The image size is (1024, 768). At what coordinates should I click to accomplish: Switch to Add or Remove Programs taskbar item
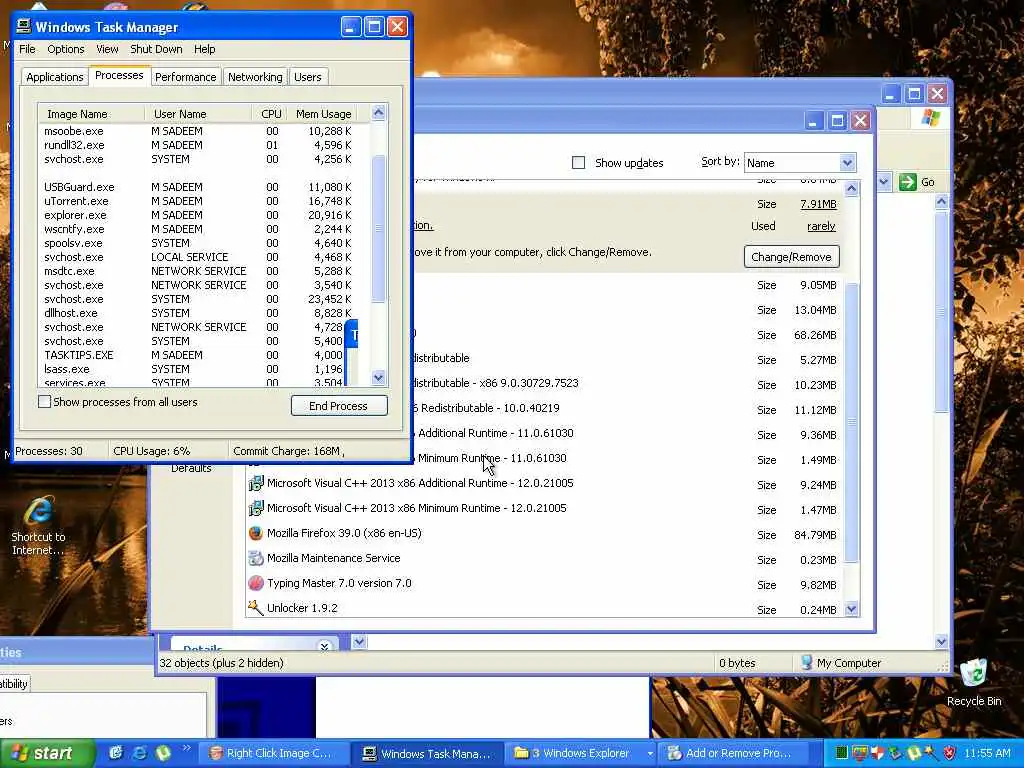[731, 753]
